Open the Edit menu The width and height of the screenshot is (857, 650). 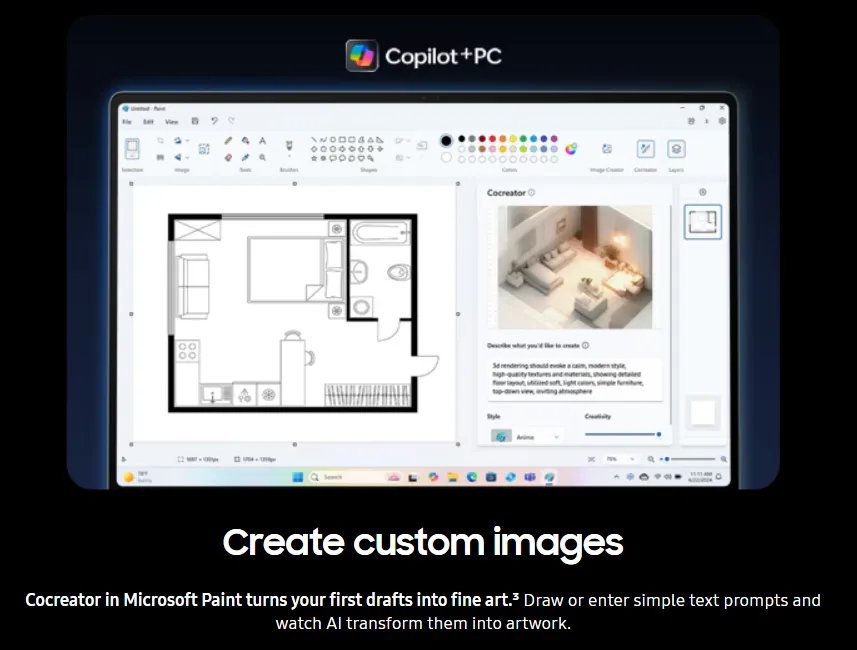click(148, 121)
